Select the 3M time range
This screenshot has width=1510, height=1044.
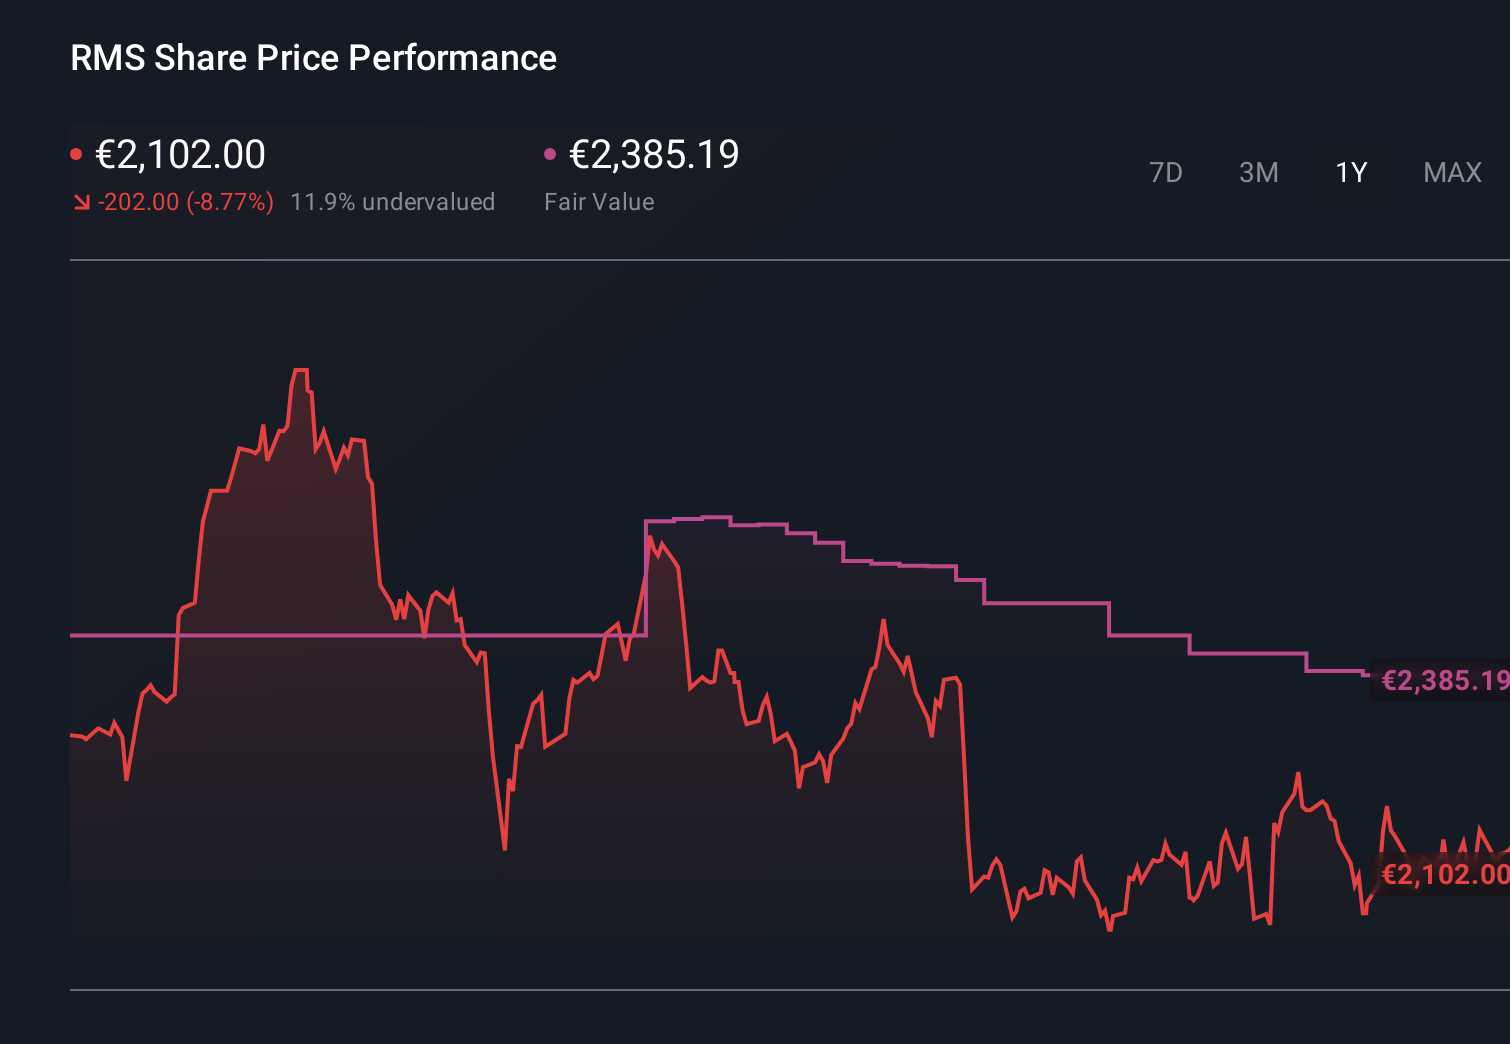point(1258,172)
